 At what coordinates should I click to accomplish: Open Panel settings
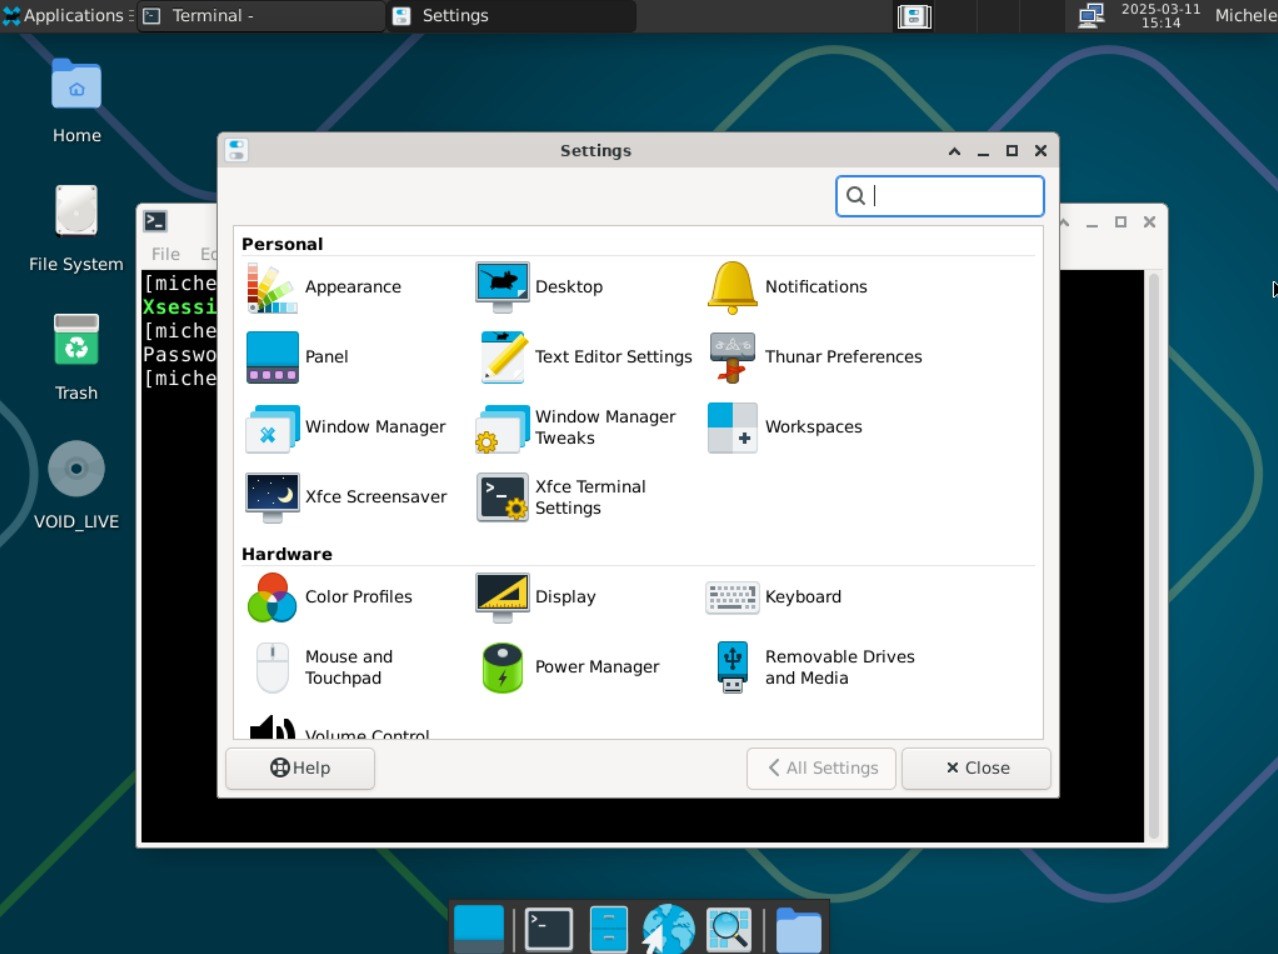pyautogui.click(x=298, y=357)
